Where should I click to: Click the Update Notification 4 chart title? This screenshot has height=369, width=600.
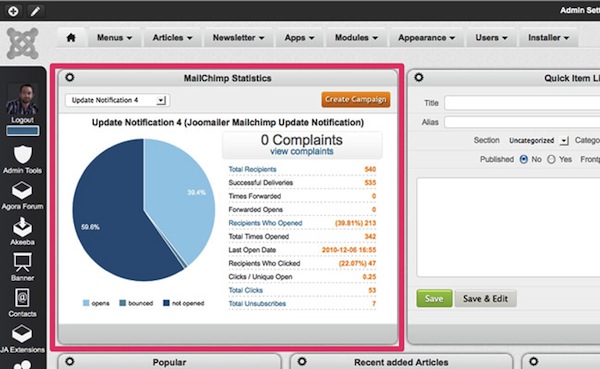pyautogui.click(x=228, y=122)
